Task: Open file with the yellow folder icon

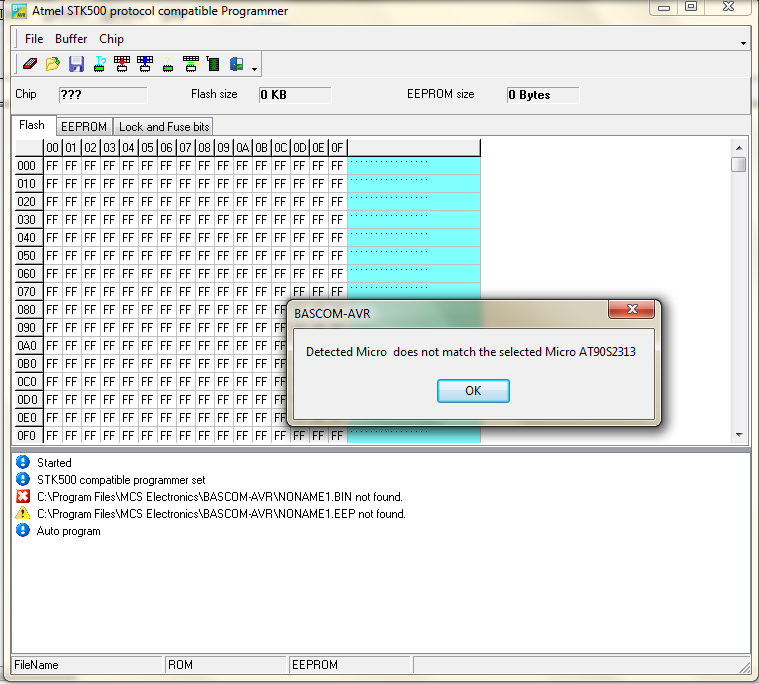Action: (53, 64)
